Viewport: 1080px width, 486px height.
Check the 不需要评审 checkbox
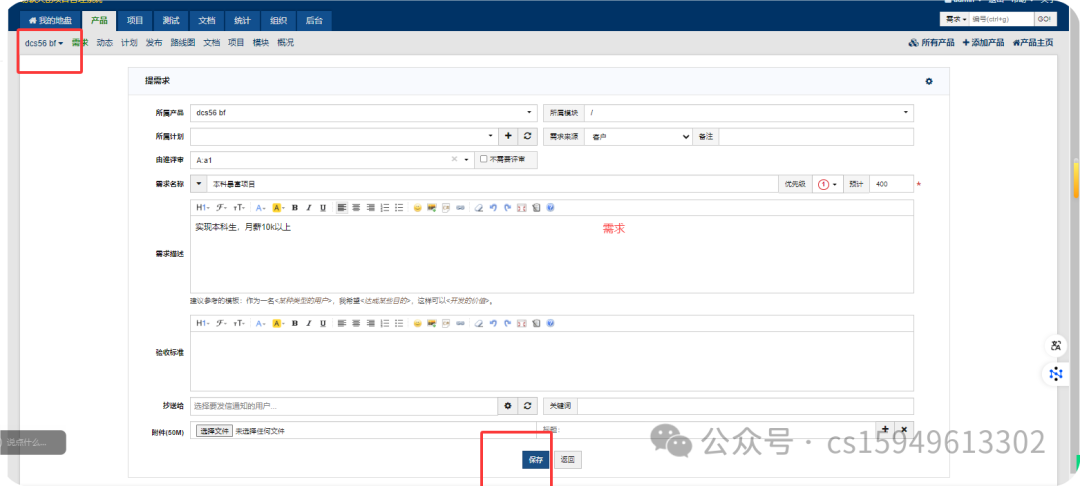[484, 159]
